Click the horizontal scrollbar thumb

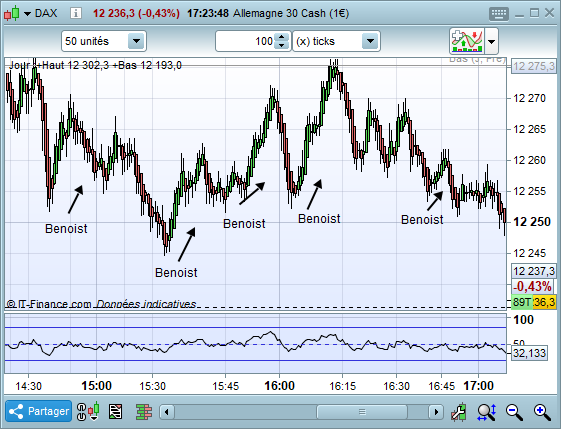click(x=362, y=412)
